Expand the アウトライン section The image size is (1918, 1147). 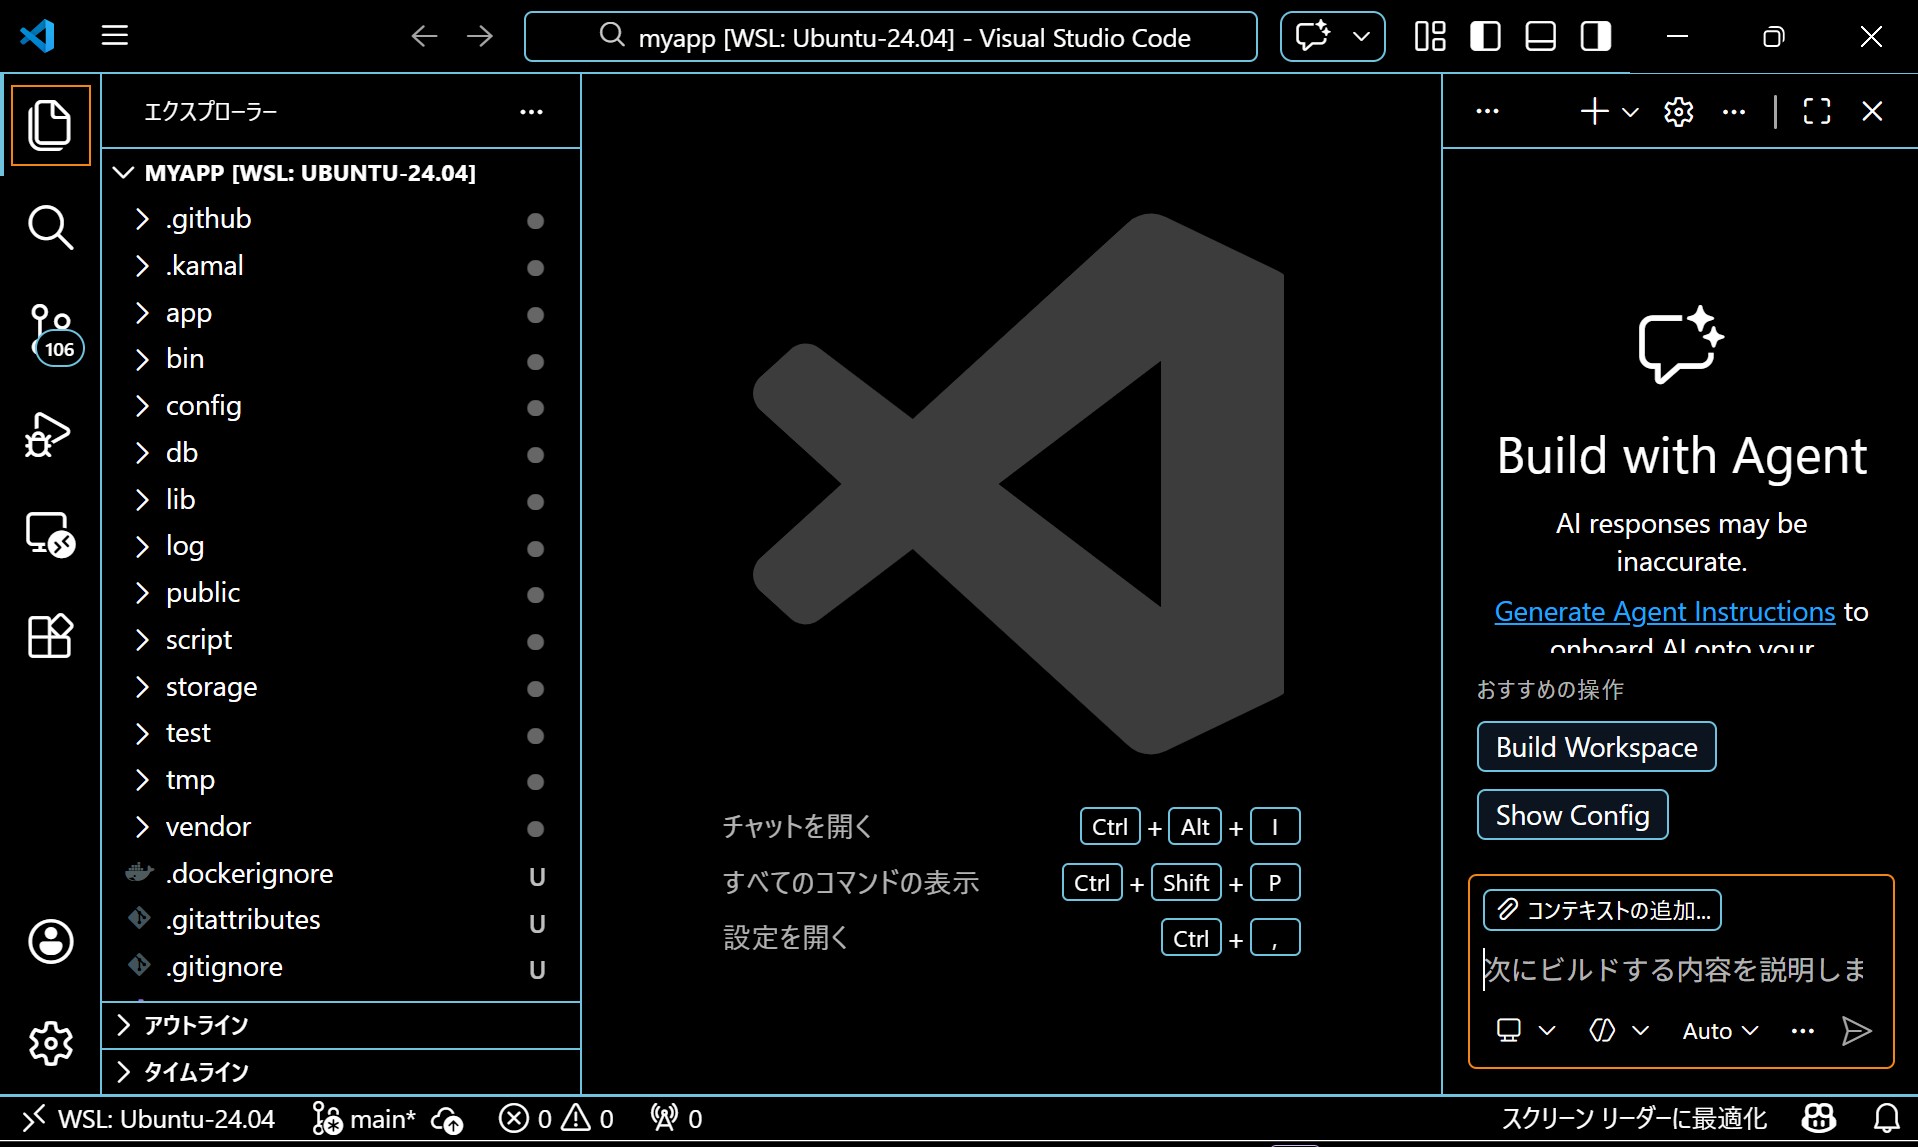tap(196, 1025)
